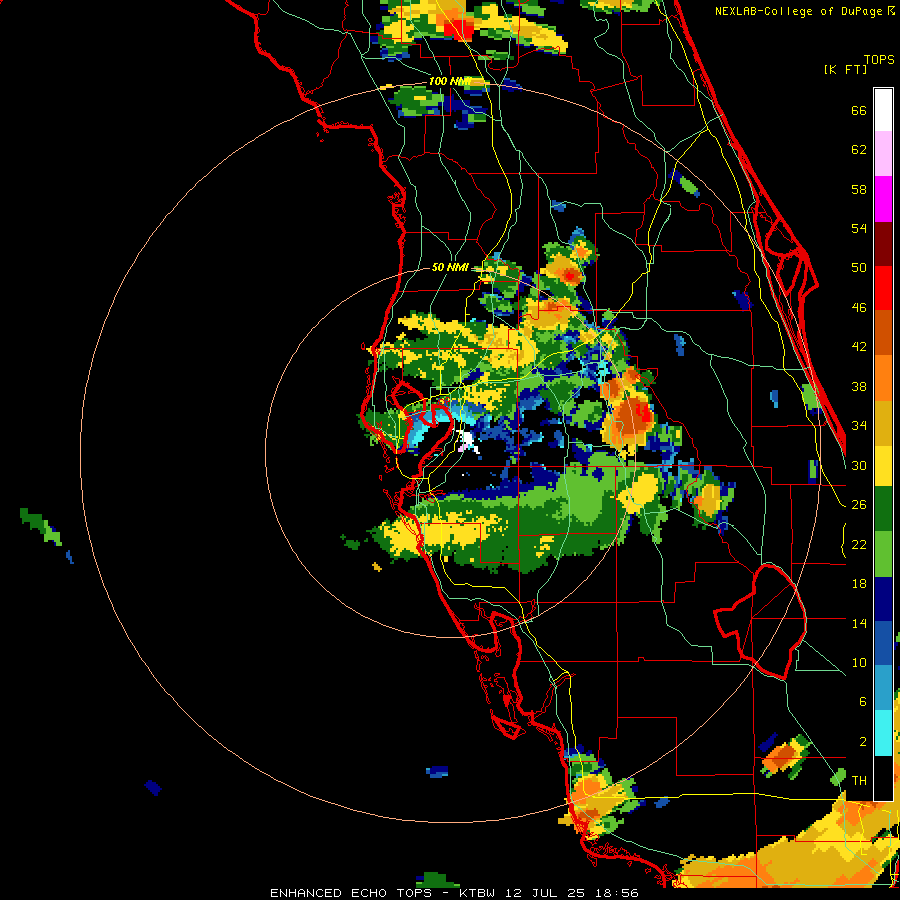The image size is (900, 900).
Task: Click the light green legend swatch
Action: tap(883, 554)
